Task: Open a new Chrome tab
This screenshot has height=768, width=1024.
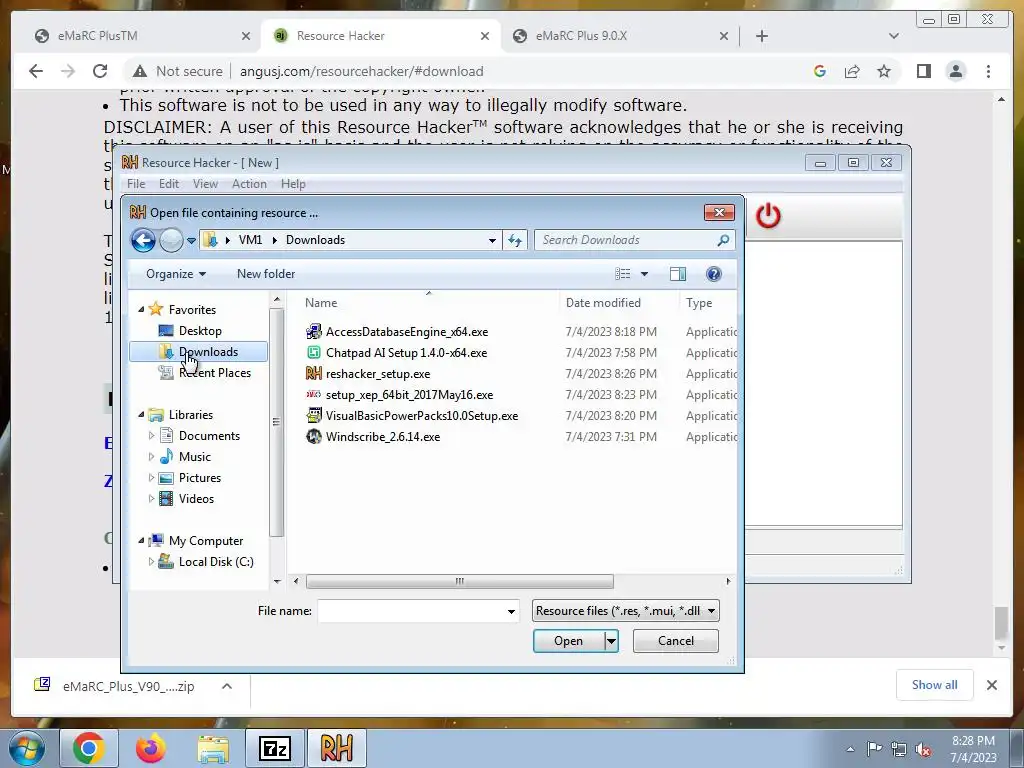Action: point(761,36)
